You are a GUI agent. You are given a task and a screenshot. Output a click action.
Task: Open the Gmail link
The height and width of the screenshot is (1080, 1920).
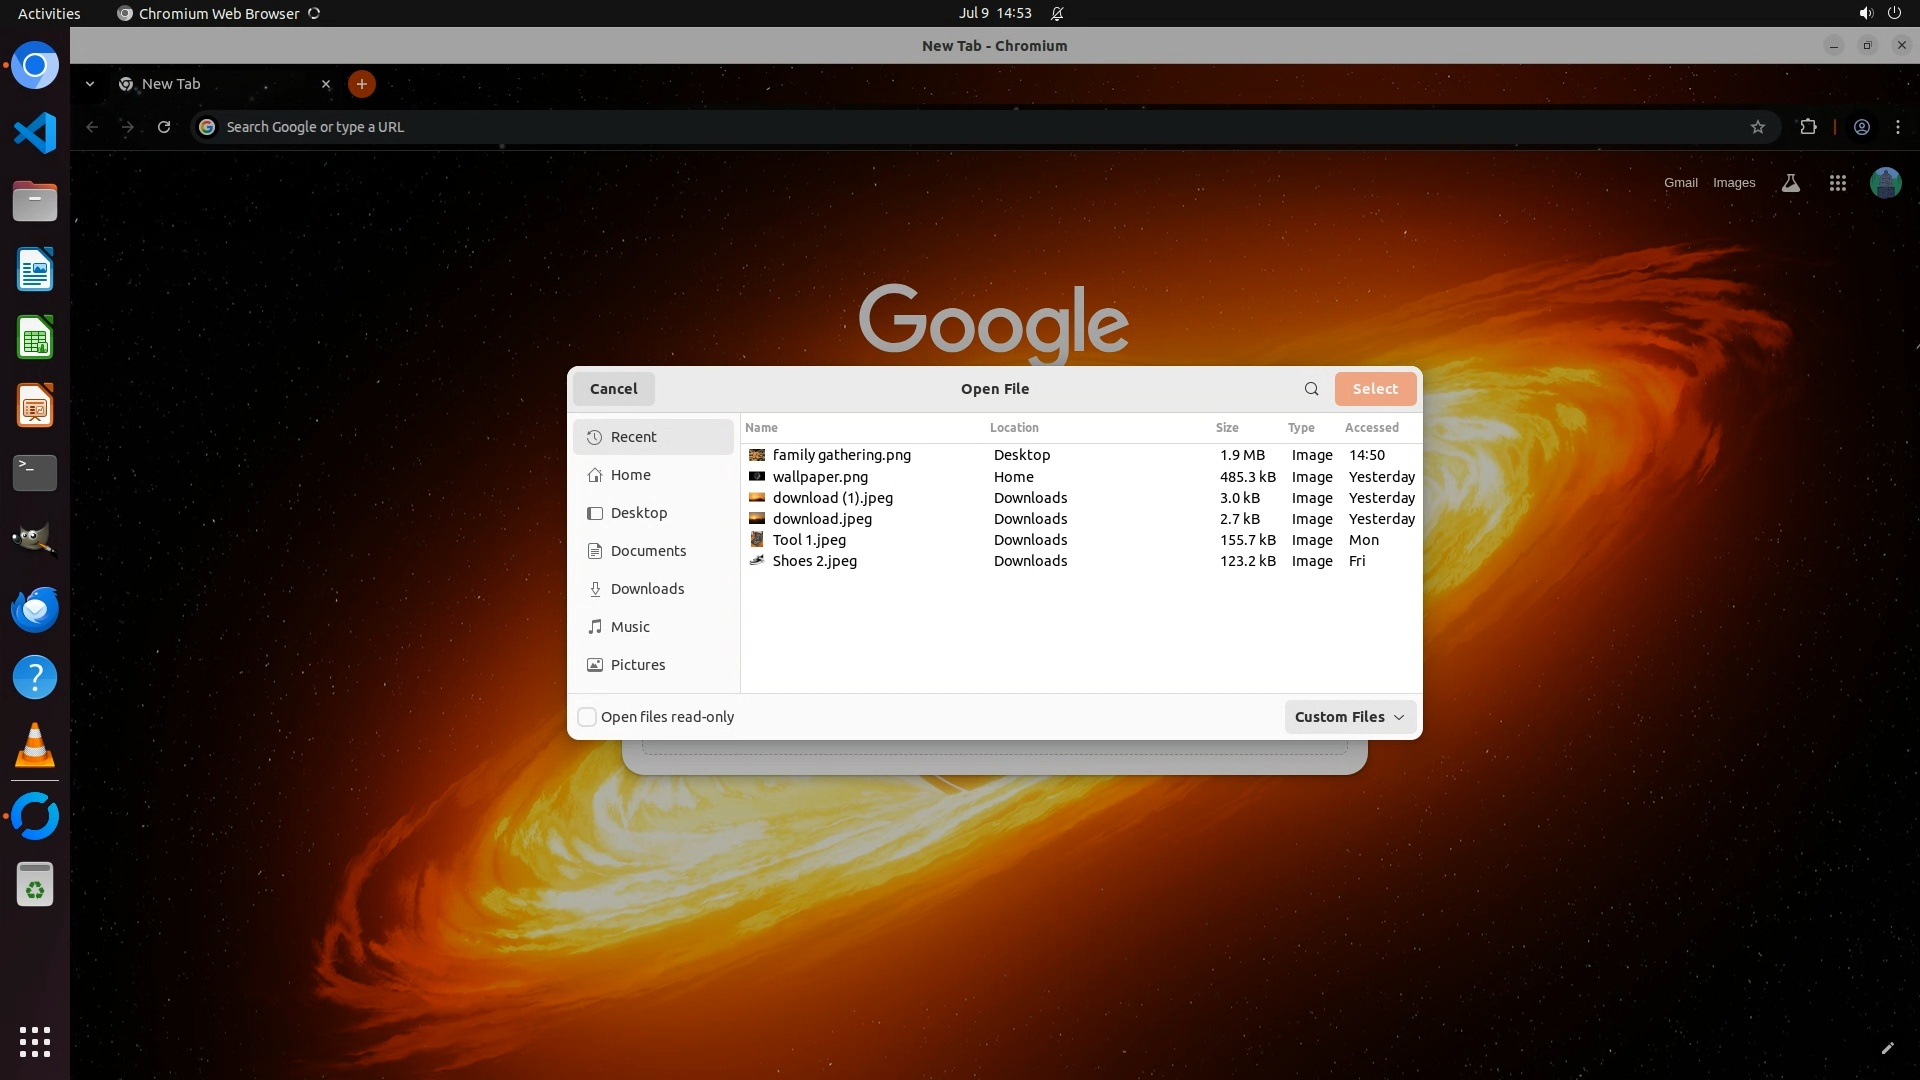click(1680, 183)
